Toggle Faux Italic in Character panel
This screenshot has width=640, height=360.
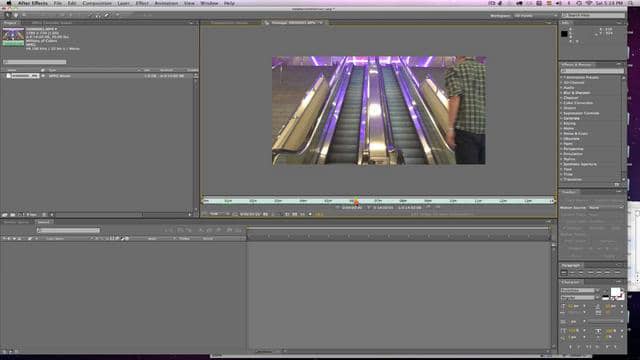tap(579, 347)
